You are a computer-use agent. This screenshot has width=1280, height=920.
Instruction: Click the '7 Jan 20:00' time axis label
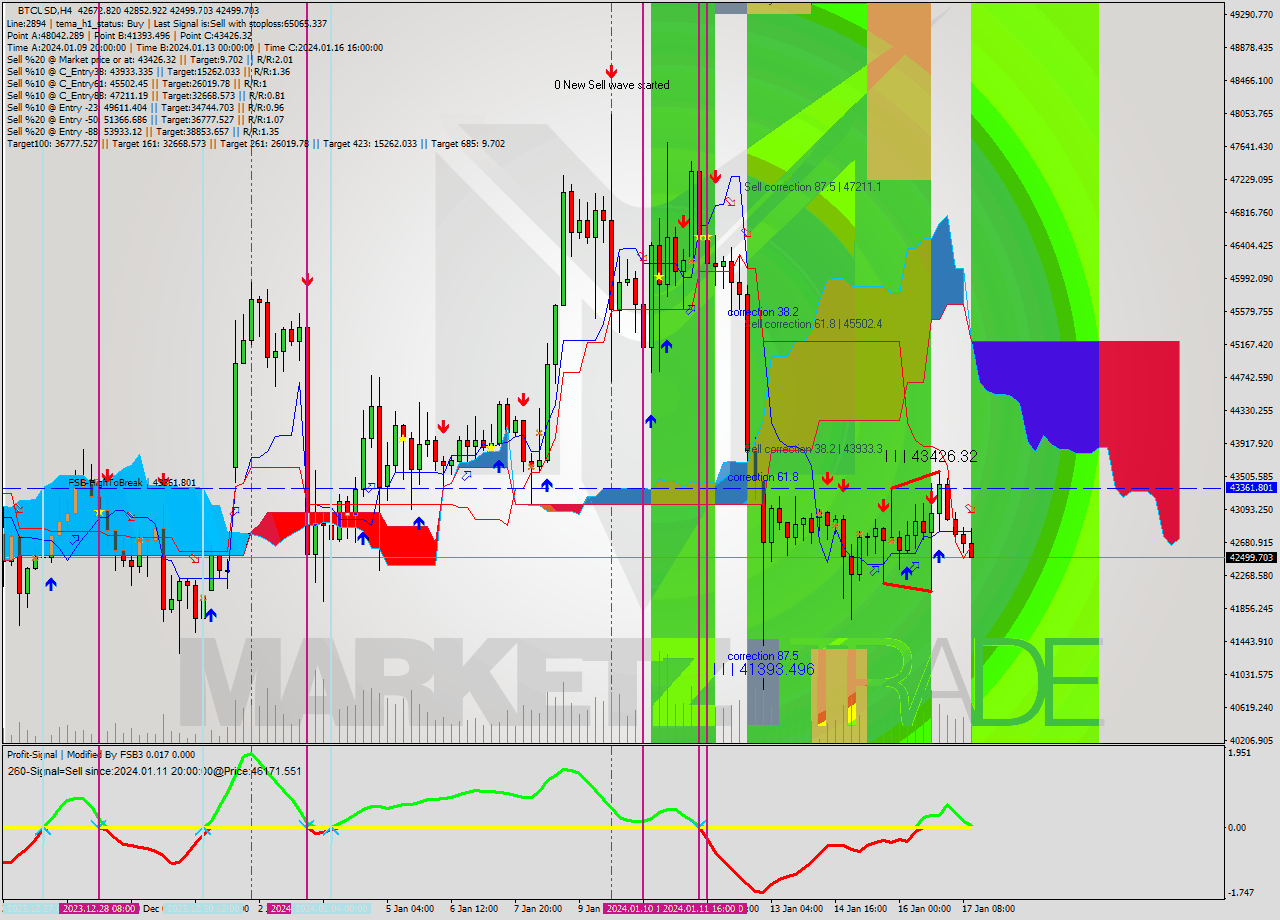538,908
